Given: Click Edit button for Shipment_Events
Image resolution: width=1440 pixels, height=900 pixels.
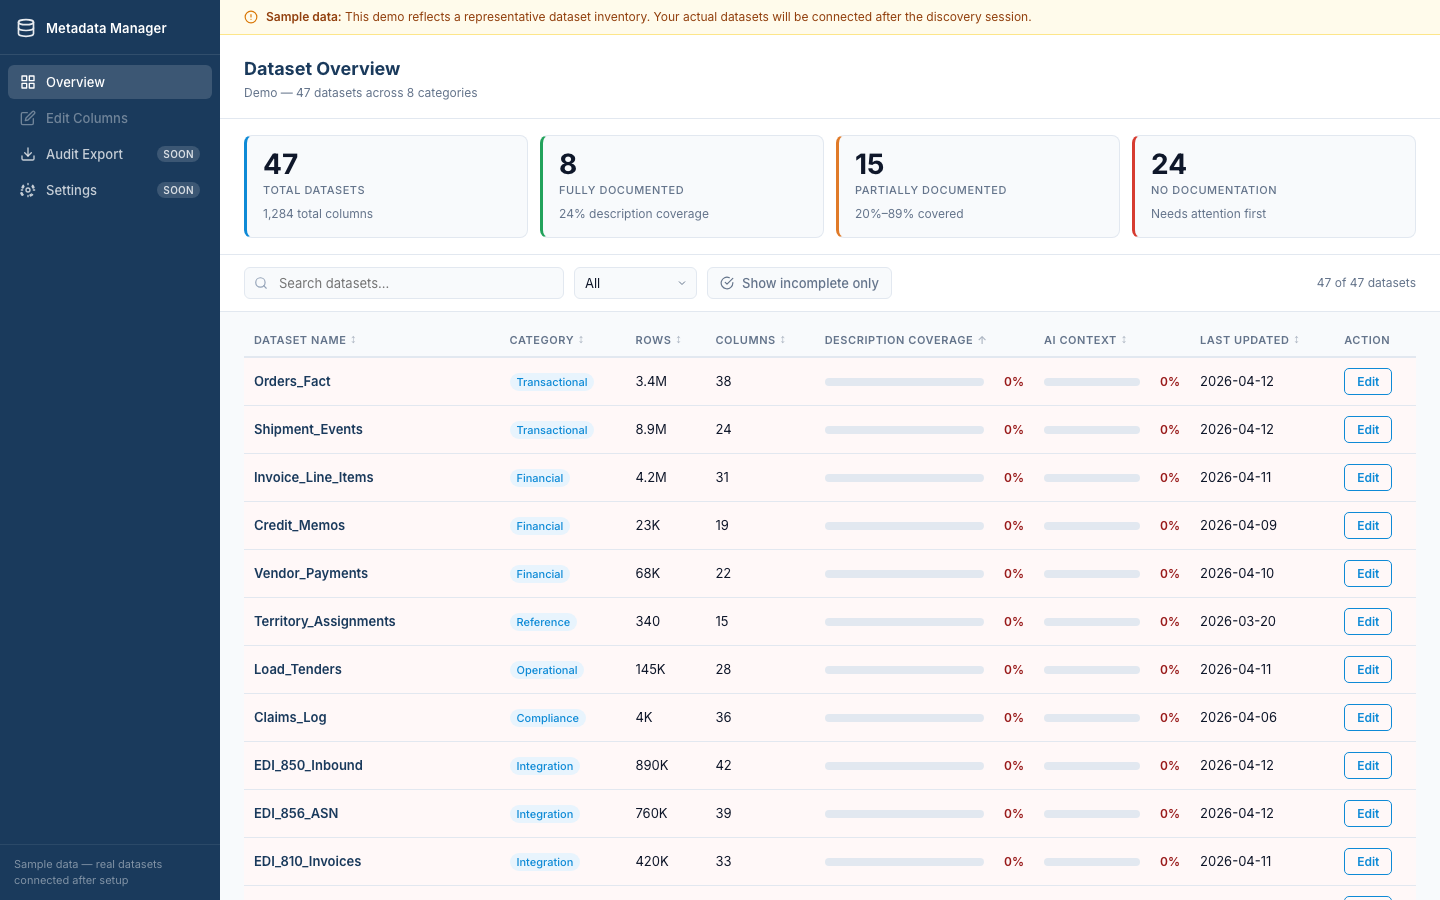Looking at the screenshot, I should pyautogui.click(x=1368, y=429).
